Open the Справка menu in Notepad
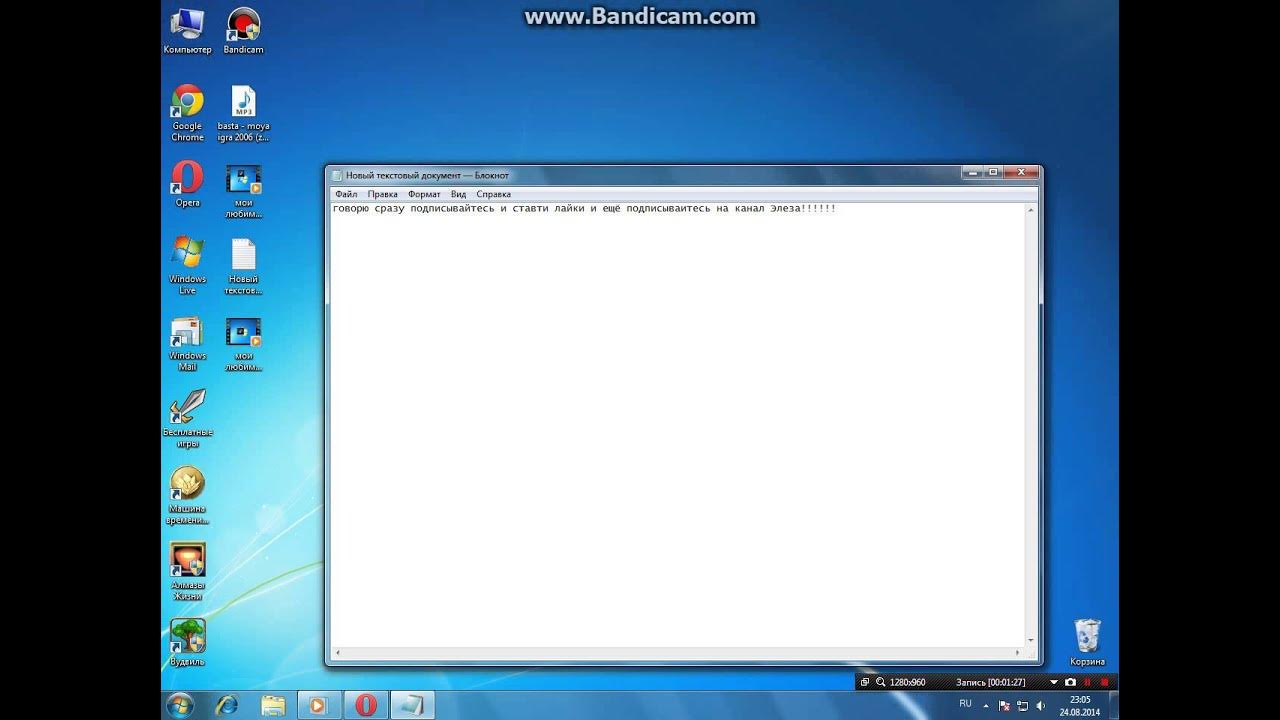Screen dimensions: 1280x720 pyautogui.click(x=493, y=194)
